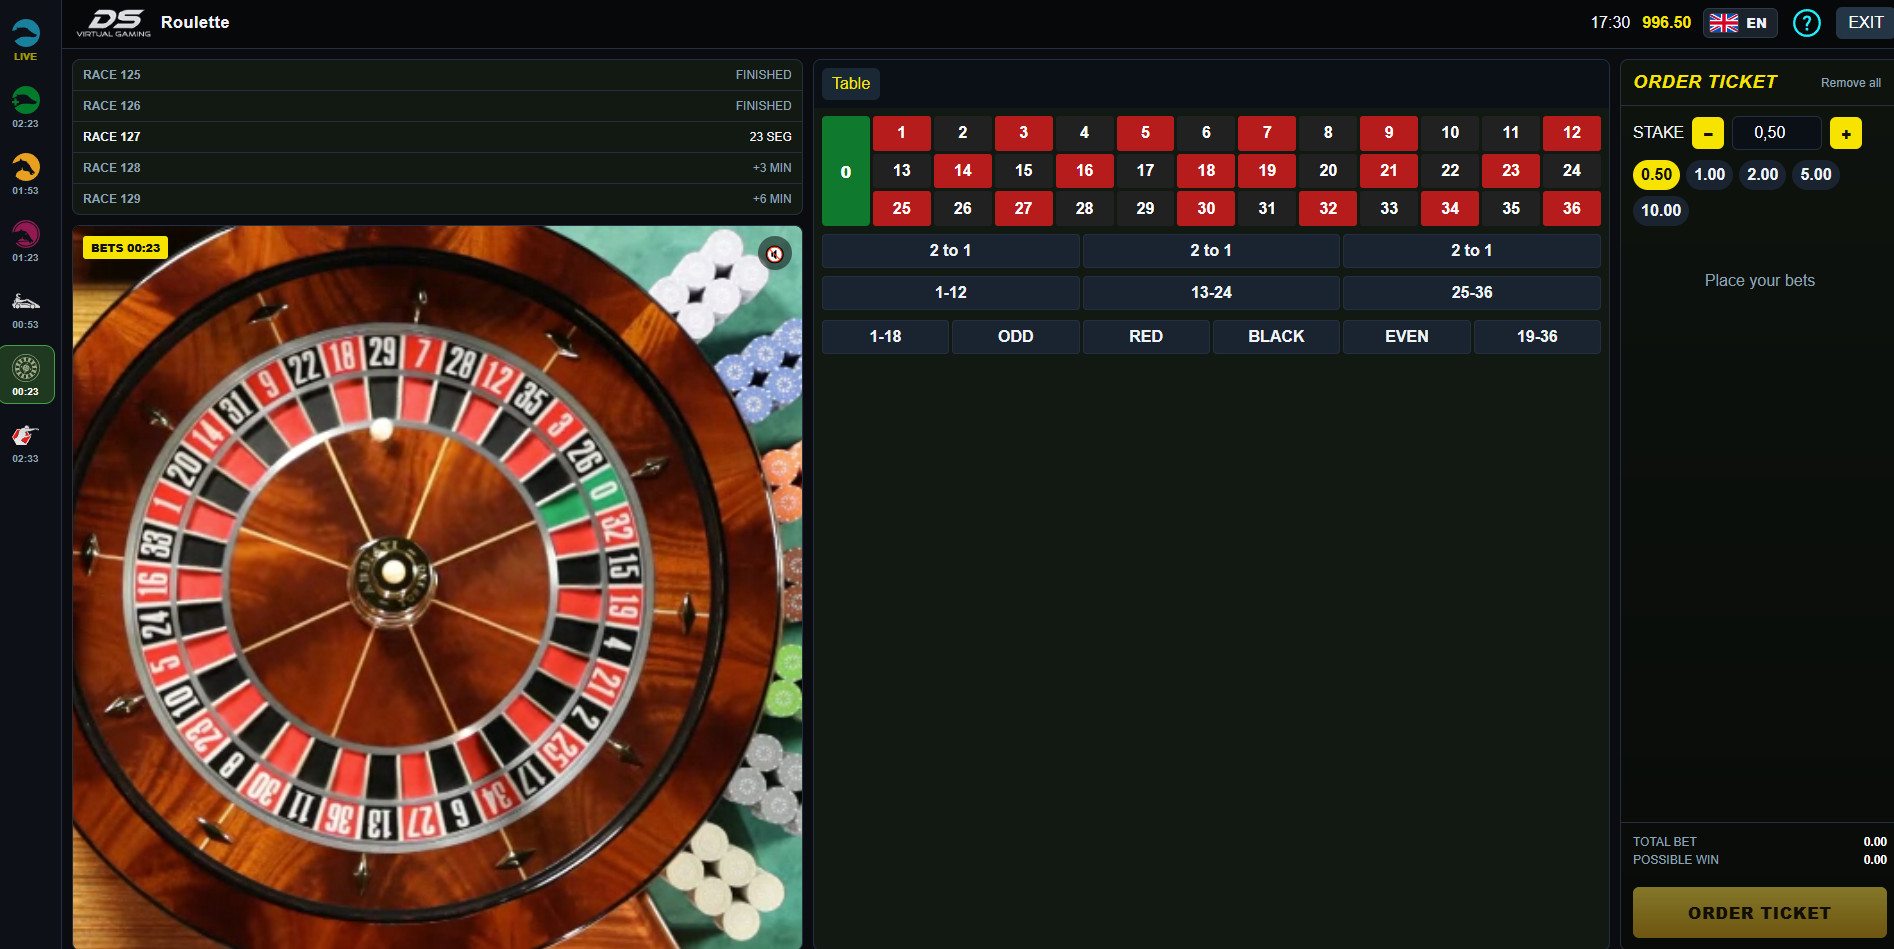Viewport: 1894px width, 949px height.
Task: Select RACE 125 finished row
Action: tap(437, 75)
